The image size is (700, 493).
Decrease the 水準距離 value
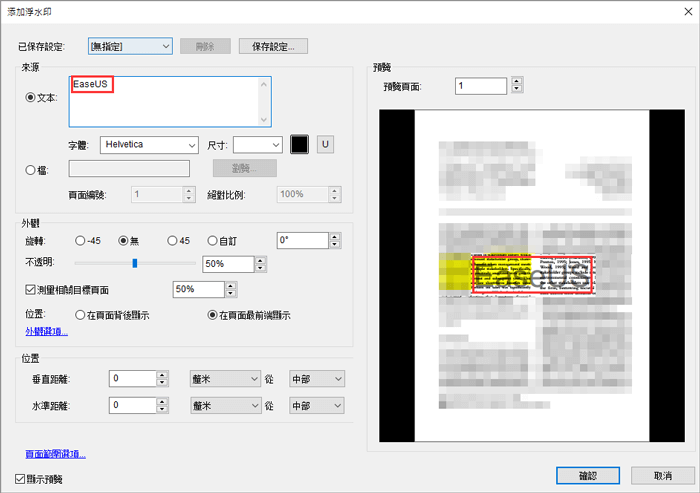click(162, 409)
